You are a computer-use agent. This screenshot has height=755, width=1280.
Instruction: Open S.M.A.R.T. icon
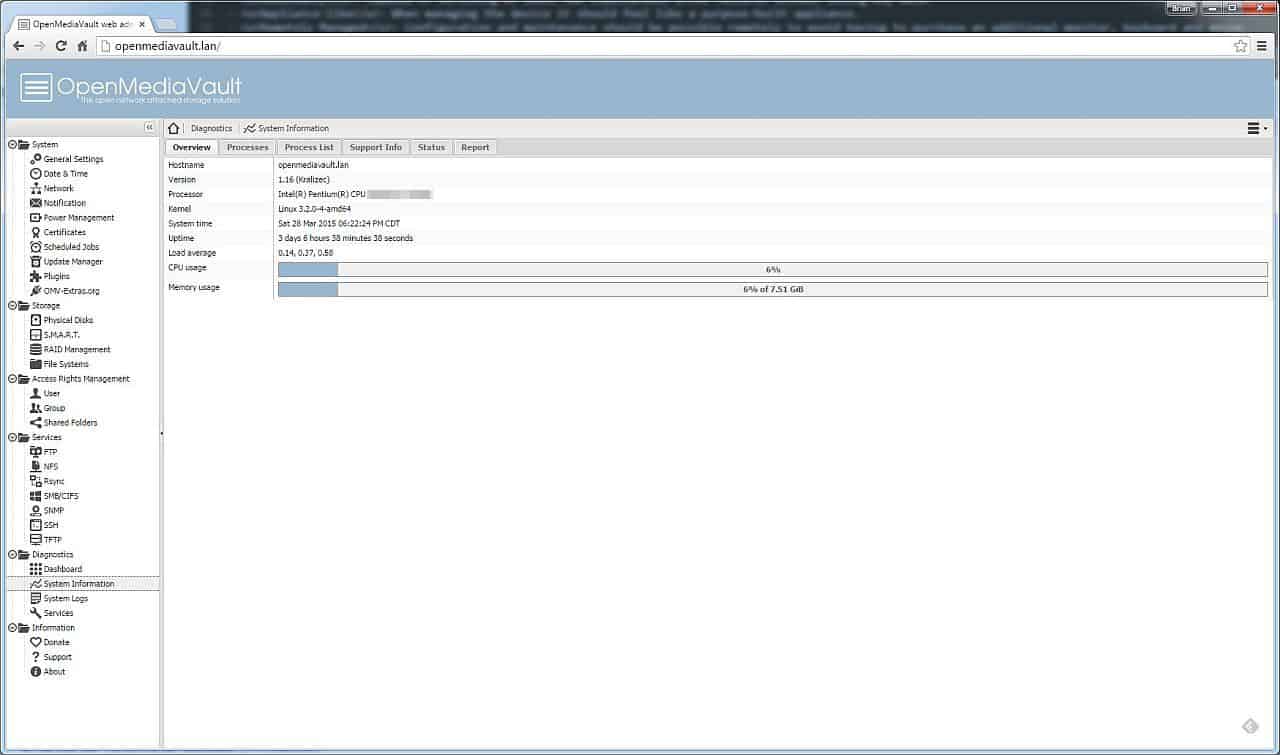[x=36, y=335]
